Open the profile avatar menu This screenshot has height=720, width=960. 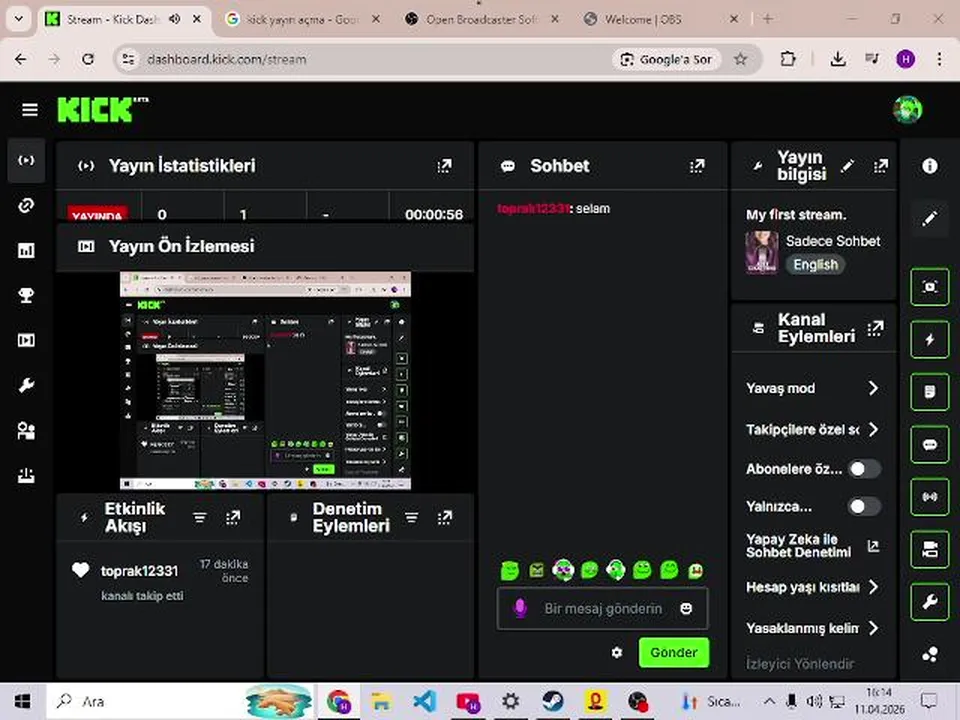click(x=907, y=110)
